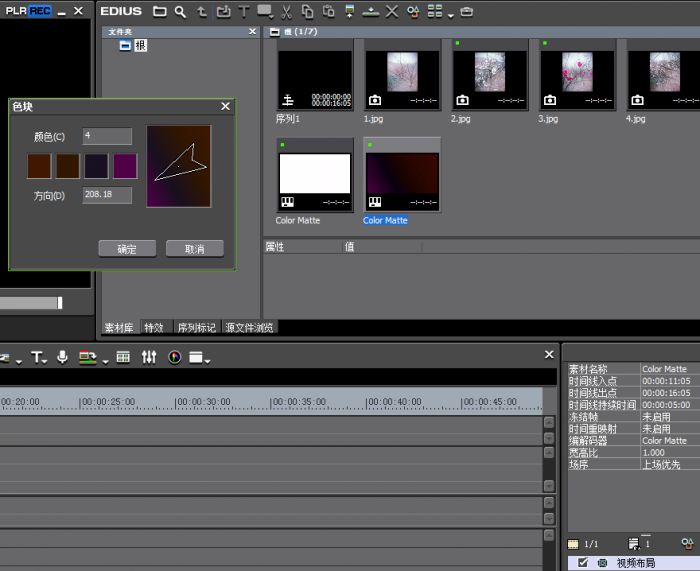The width and height of the screenshot is (700, 571).
Task: Click the 取消 button in color dialog
Action: (x=195, y=249)
